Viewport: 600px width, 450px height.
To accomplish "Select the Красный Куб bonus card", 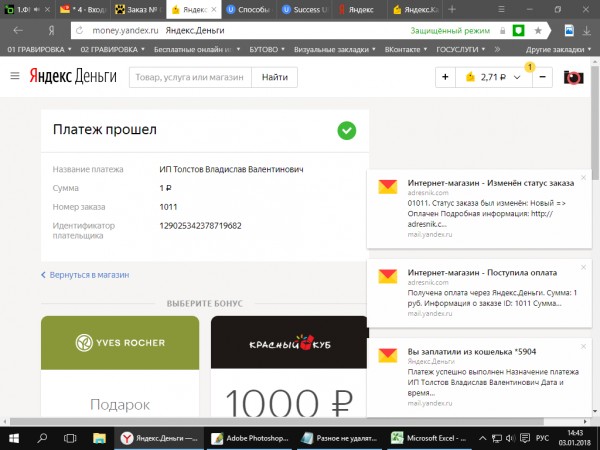I will [x=289, y=366].
